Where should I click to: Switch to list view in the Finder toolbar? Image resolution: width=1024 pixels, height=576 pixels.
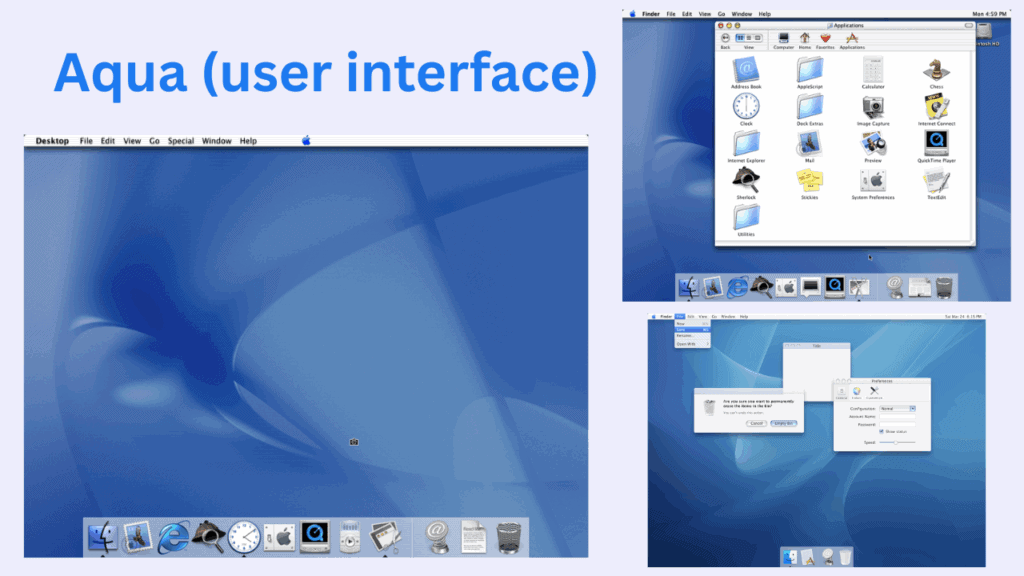747,37
